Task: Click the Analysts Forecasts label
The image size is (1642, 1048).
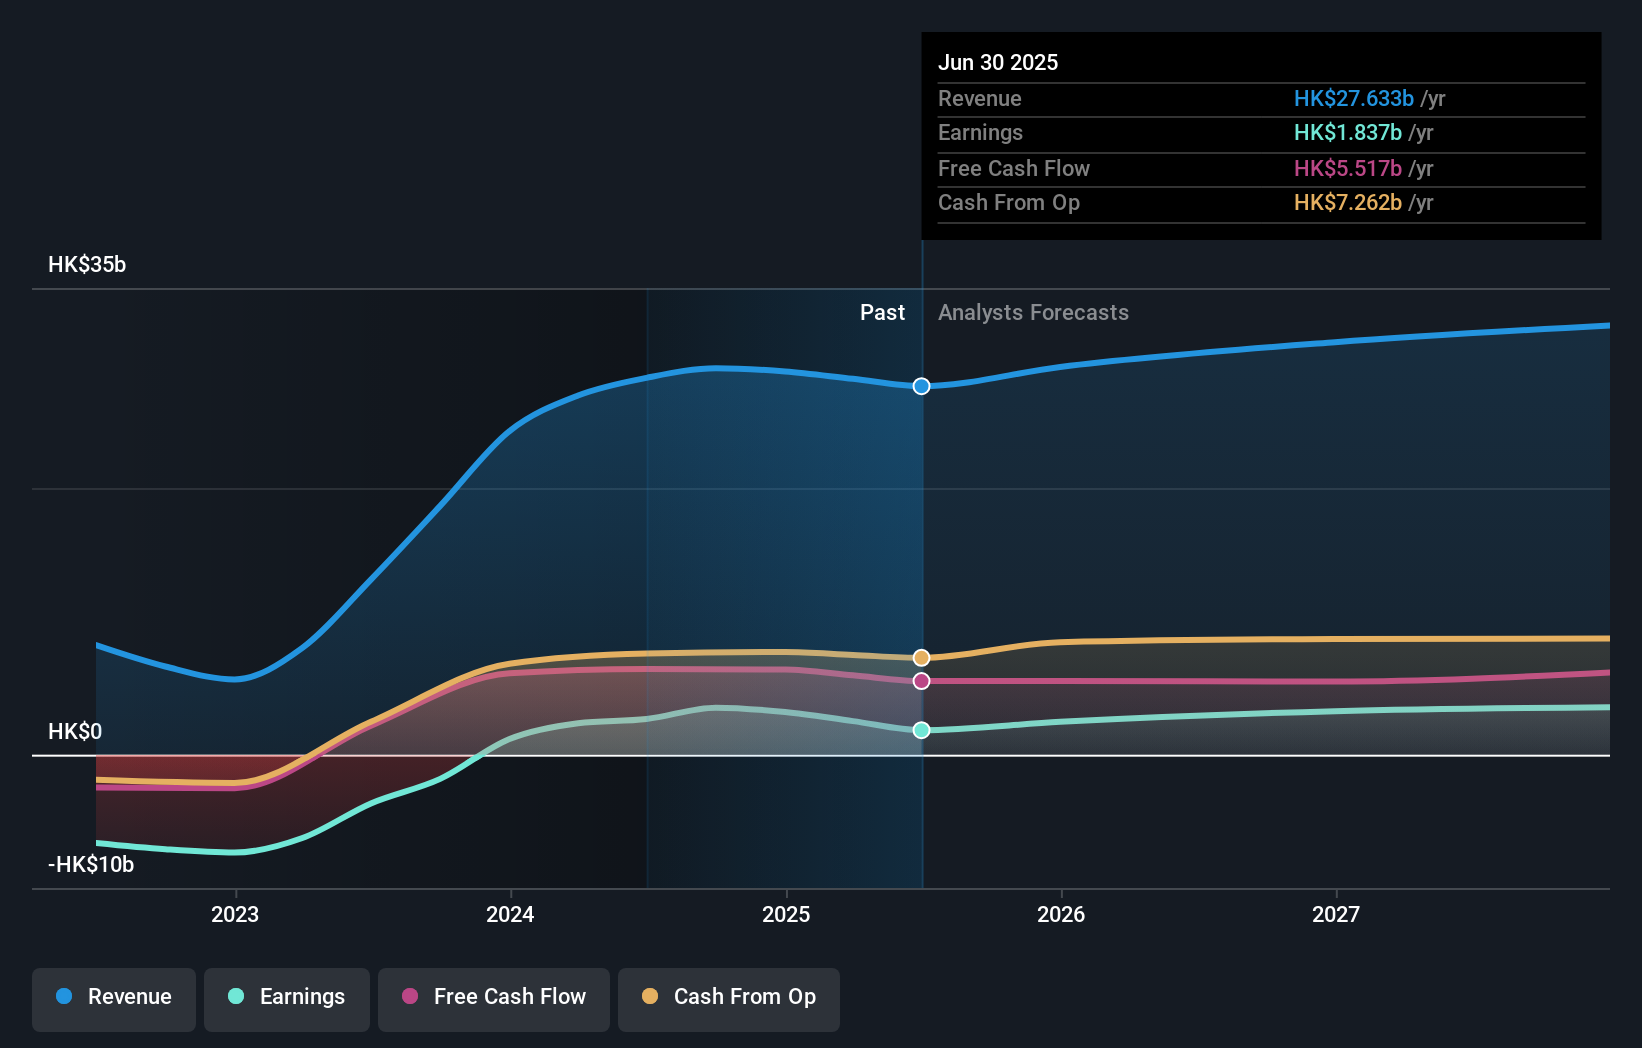Action: pyautogui.click(x=1033, y=313)
